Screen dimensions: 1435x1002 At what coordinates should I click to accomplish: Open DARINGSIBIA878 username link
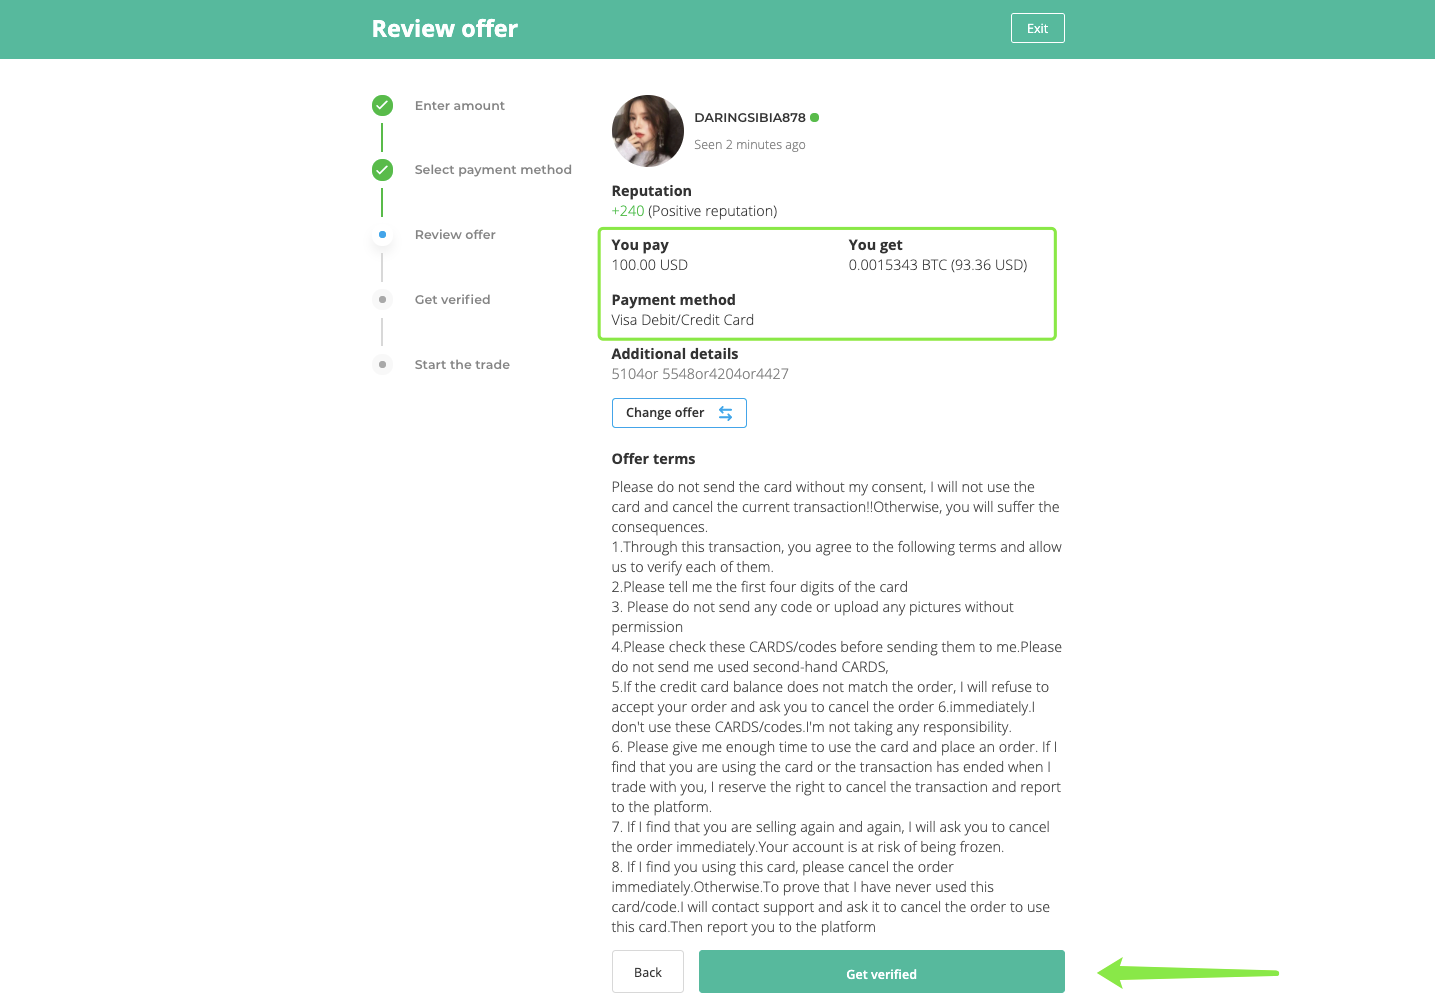point(749,117)
